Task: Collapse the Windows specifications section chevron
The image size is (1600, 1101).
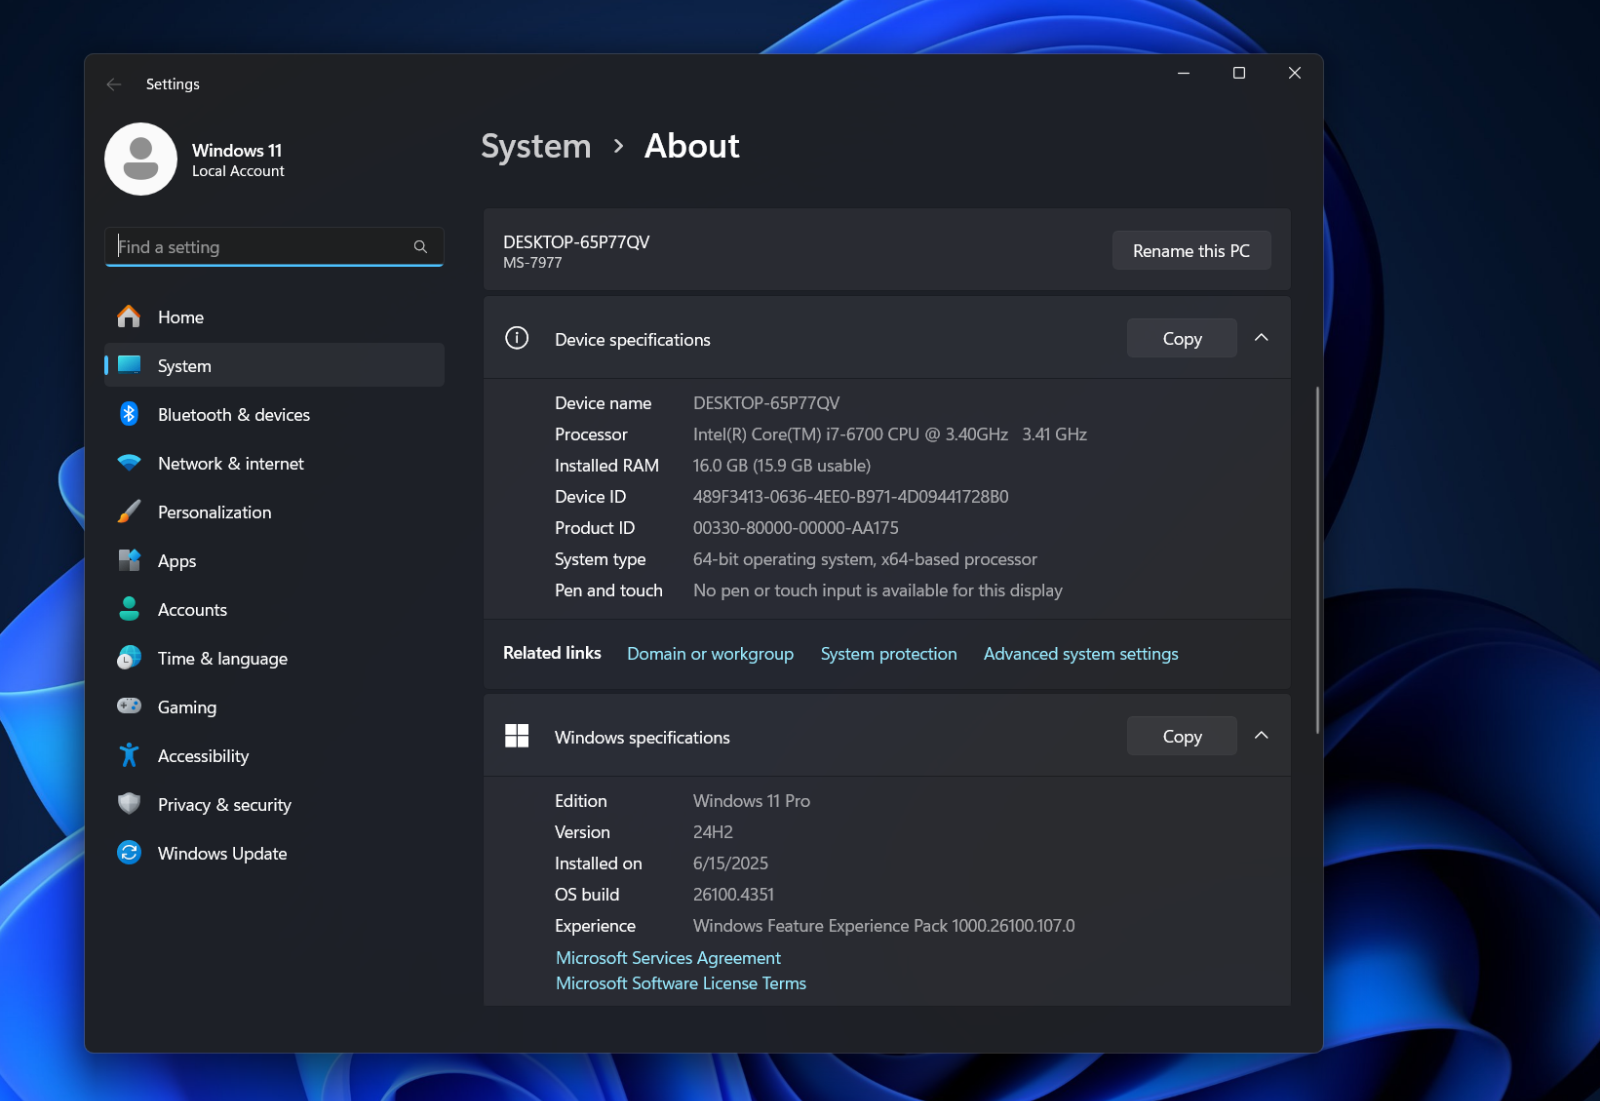Action: (1262, 736)
